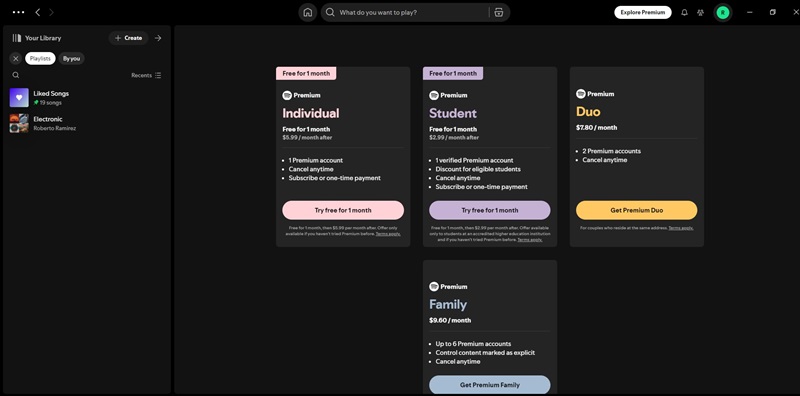Click the 'Individual' plan heading
Viewport: 800px width, 396px height.
coord(311,113)
